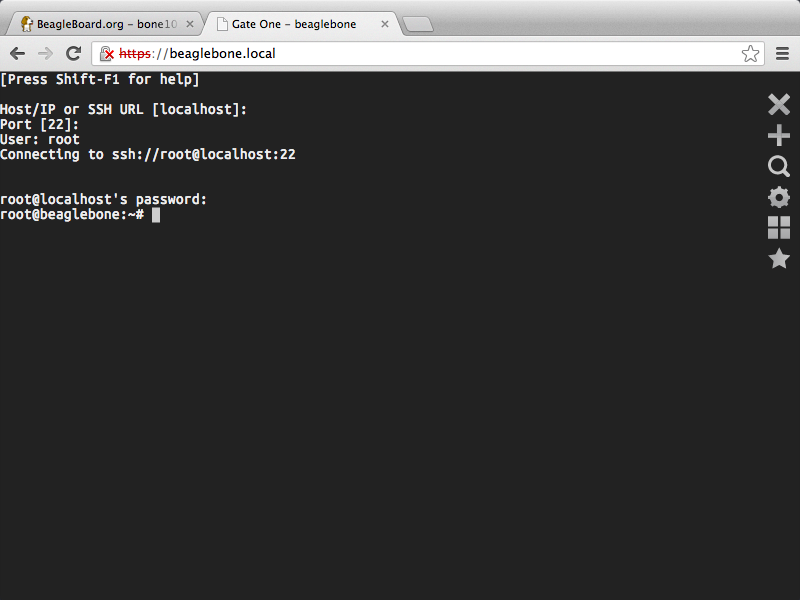Close the Gate One – beaglebone tab

point(384,24)
